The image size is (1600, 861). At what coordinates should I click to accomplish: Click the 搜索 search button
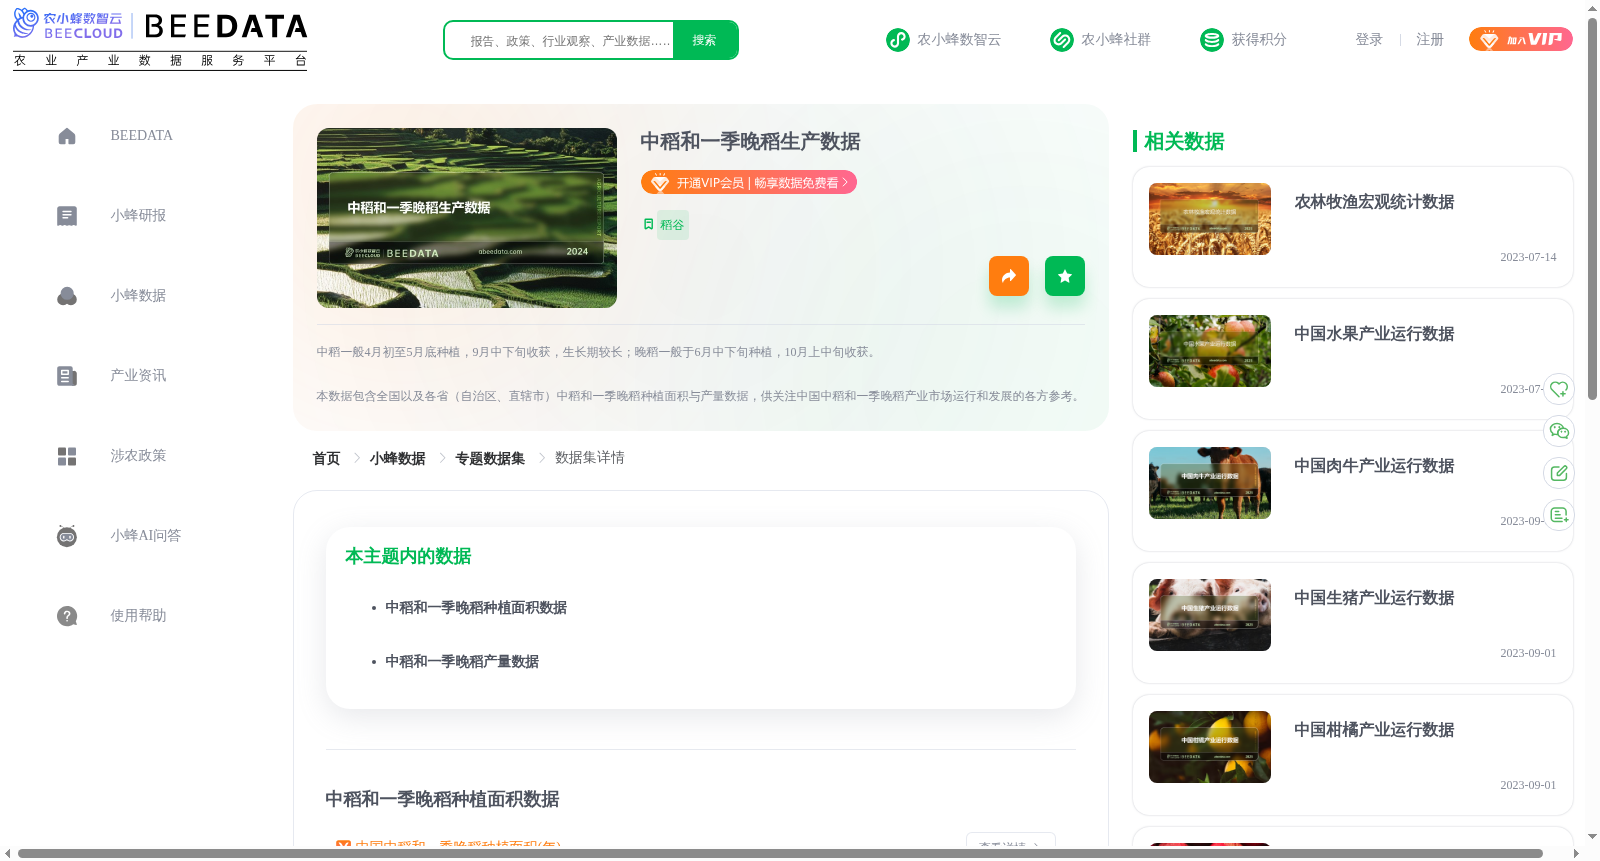coord(705,40)
